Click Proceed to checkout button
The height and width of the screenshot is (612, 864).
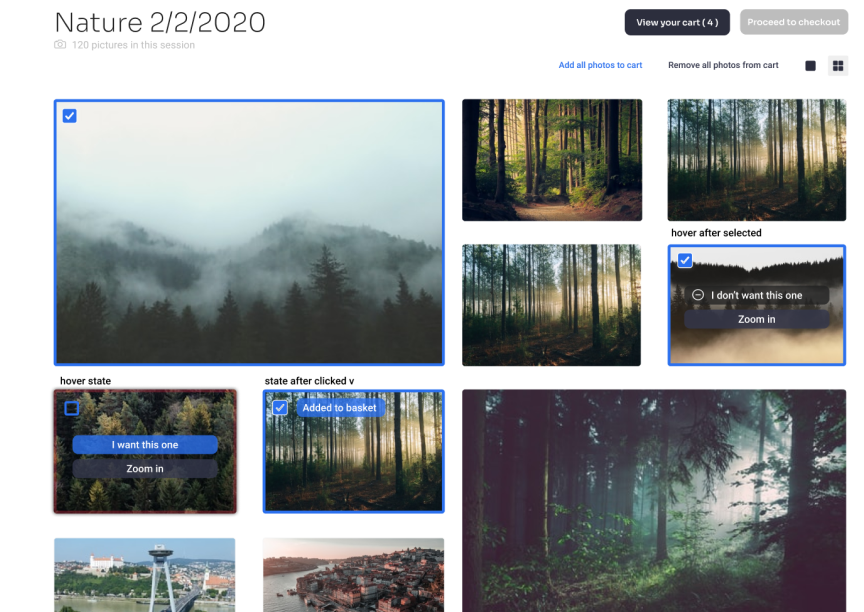(793, 22)
